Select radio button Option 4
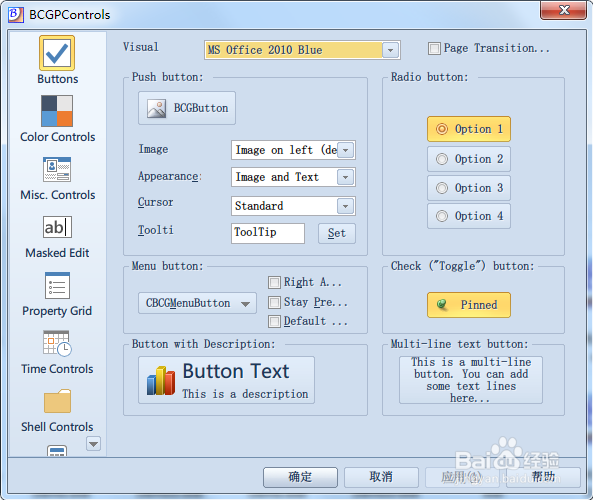 pyautogui.click(x=469, y=216)
